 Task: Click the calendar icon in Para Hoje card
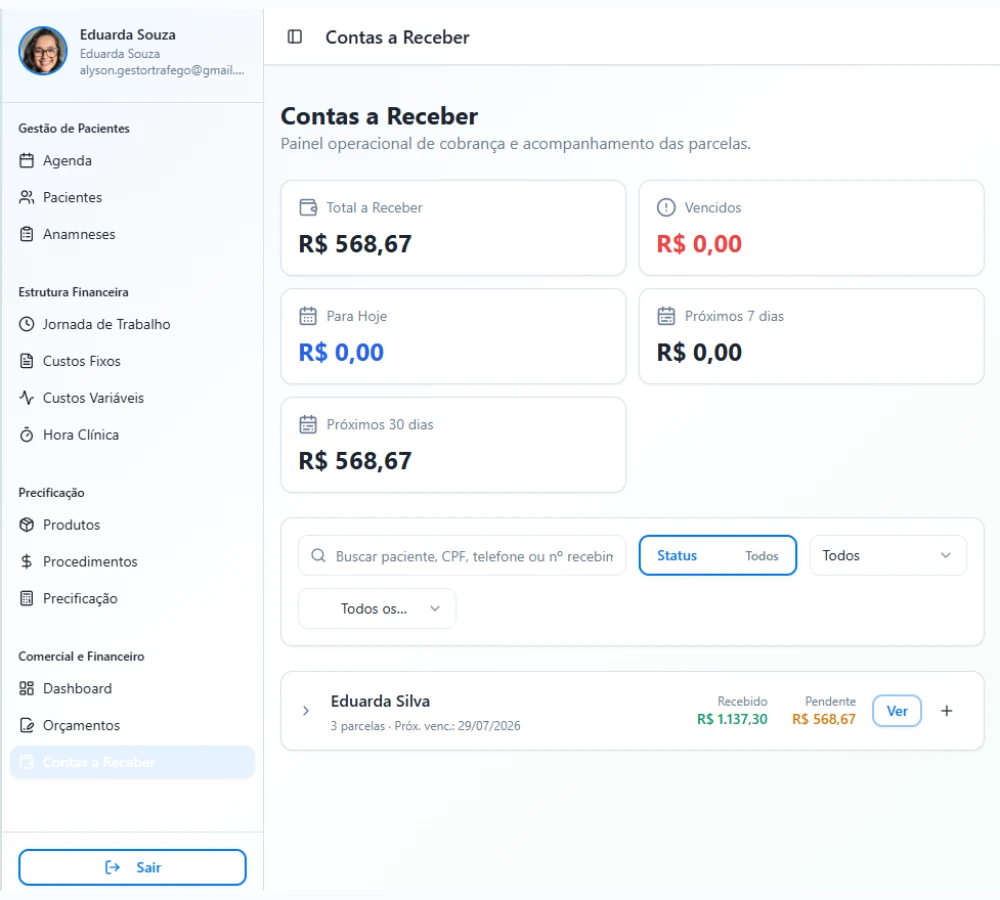308,316
